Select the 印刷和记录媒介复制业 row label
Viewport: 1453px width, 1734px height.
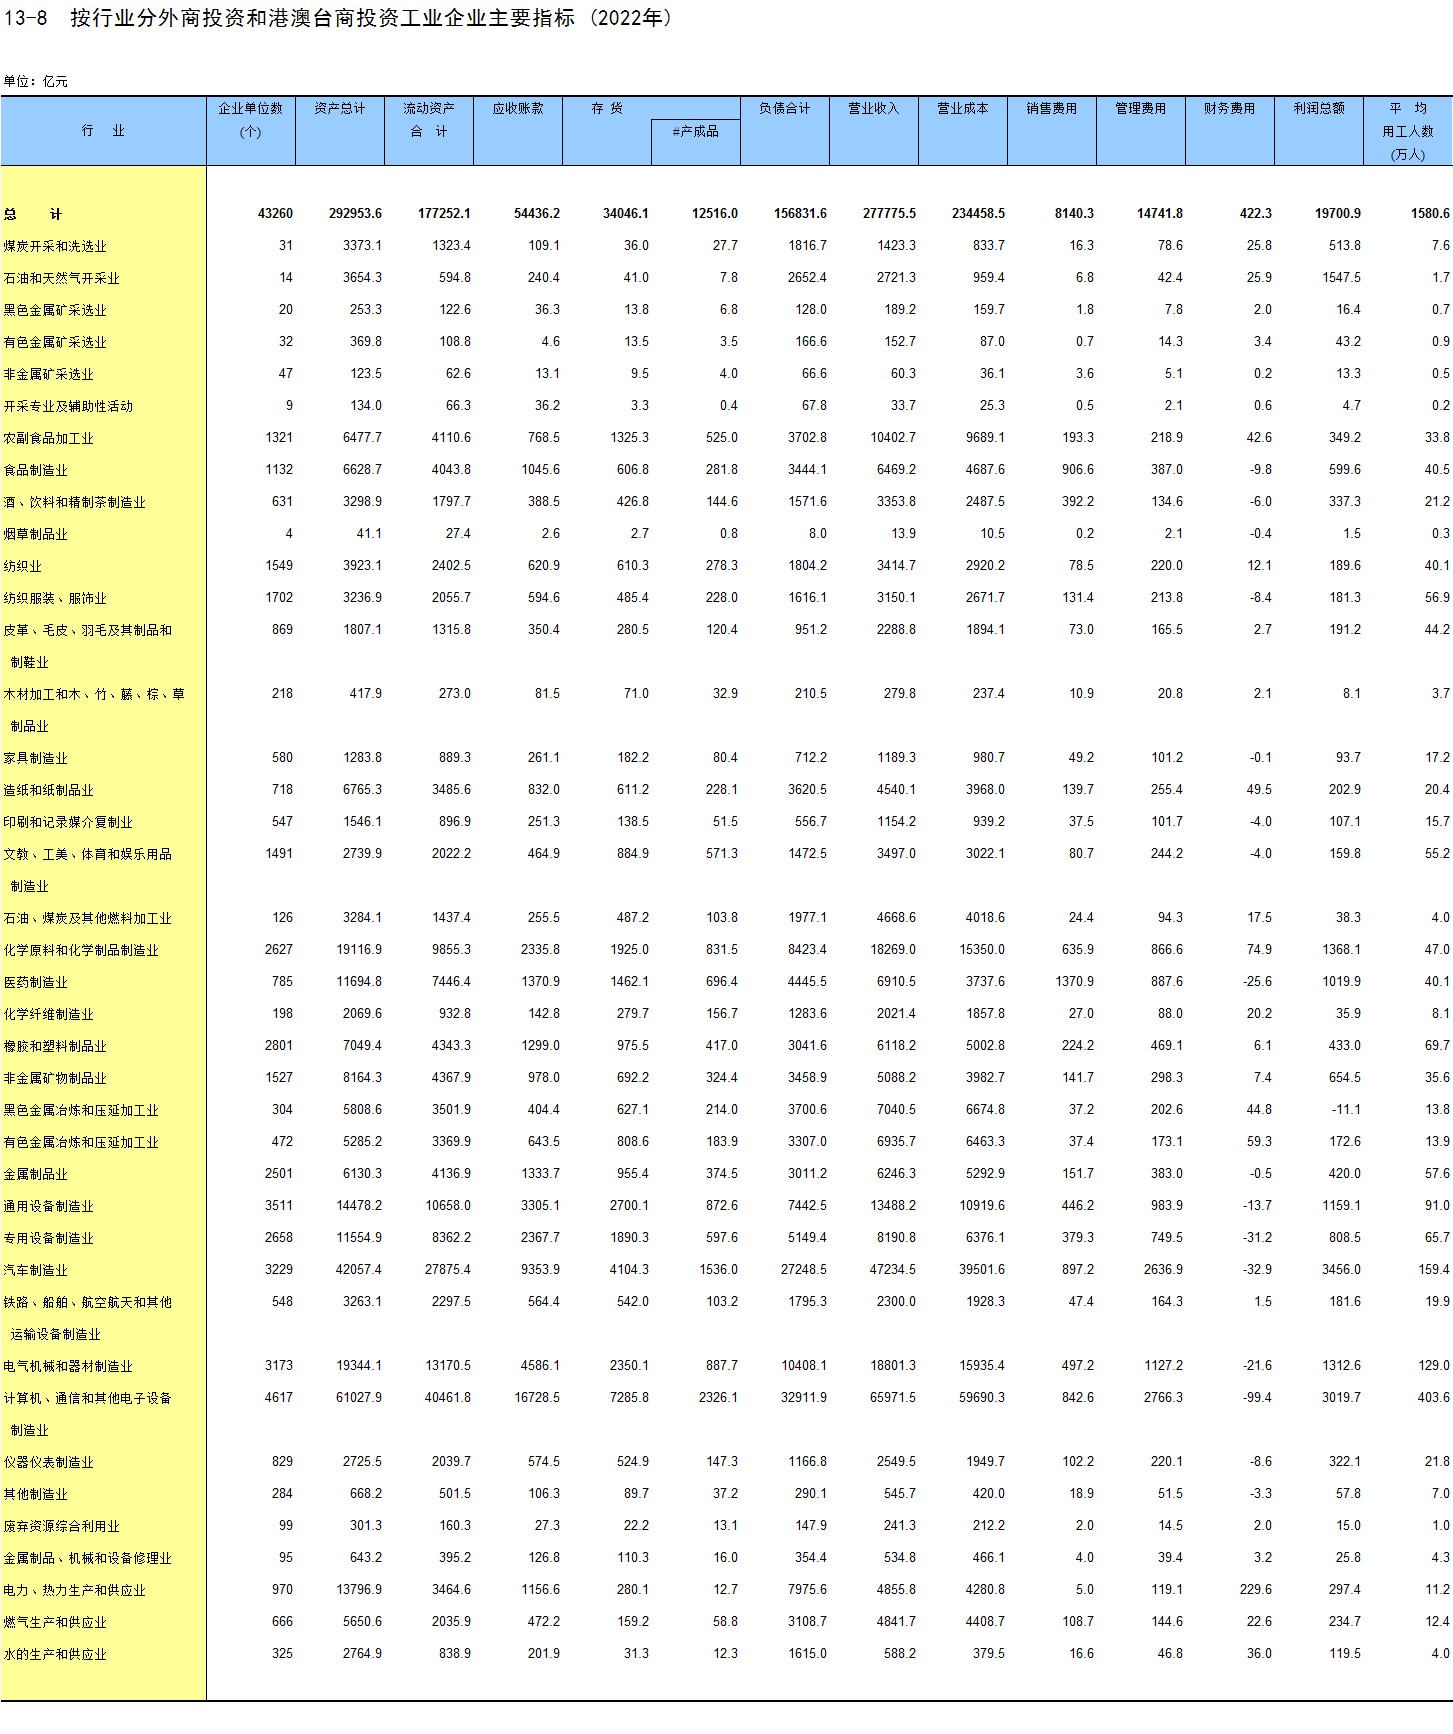pyautogui.click(x=68, y=822)
